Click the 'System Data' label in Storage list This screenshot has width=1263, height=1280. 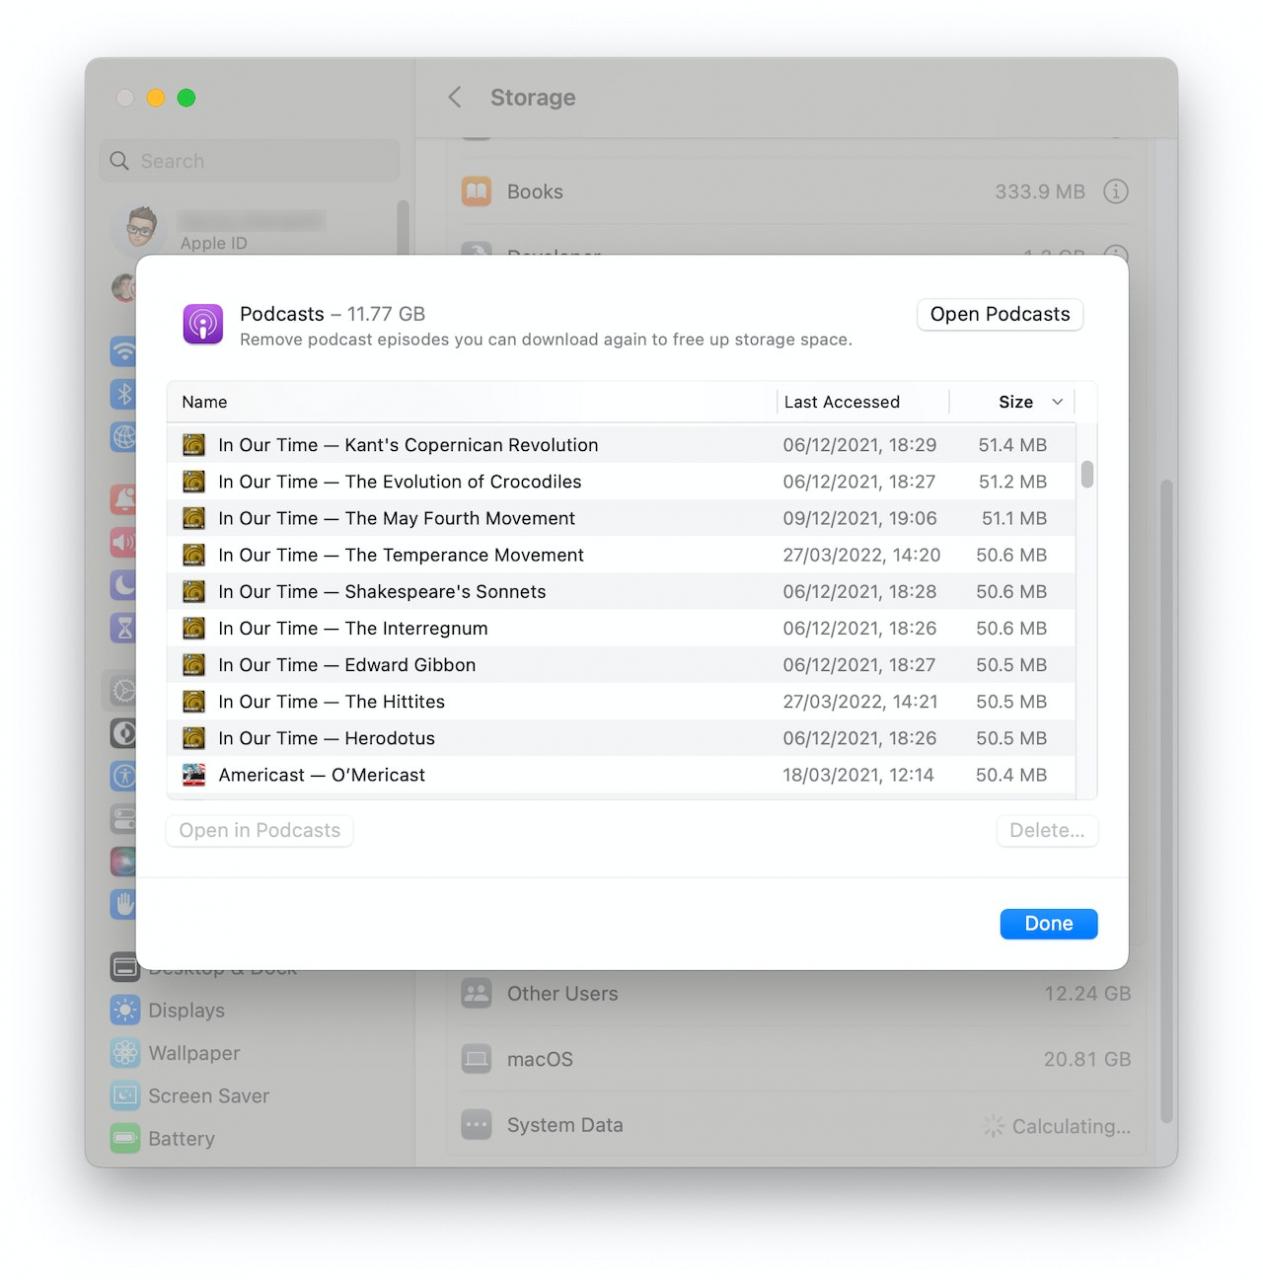565,1125
